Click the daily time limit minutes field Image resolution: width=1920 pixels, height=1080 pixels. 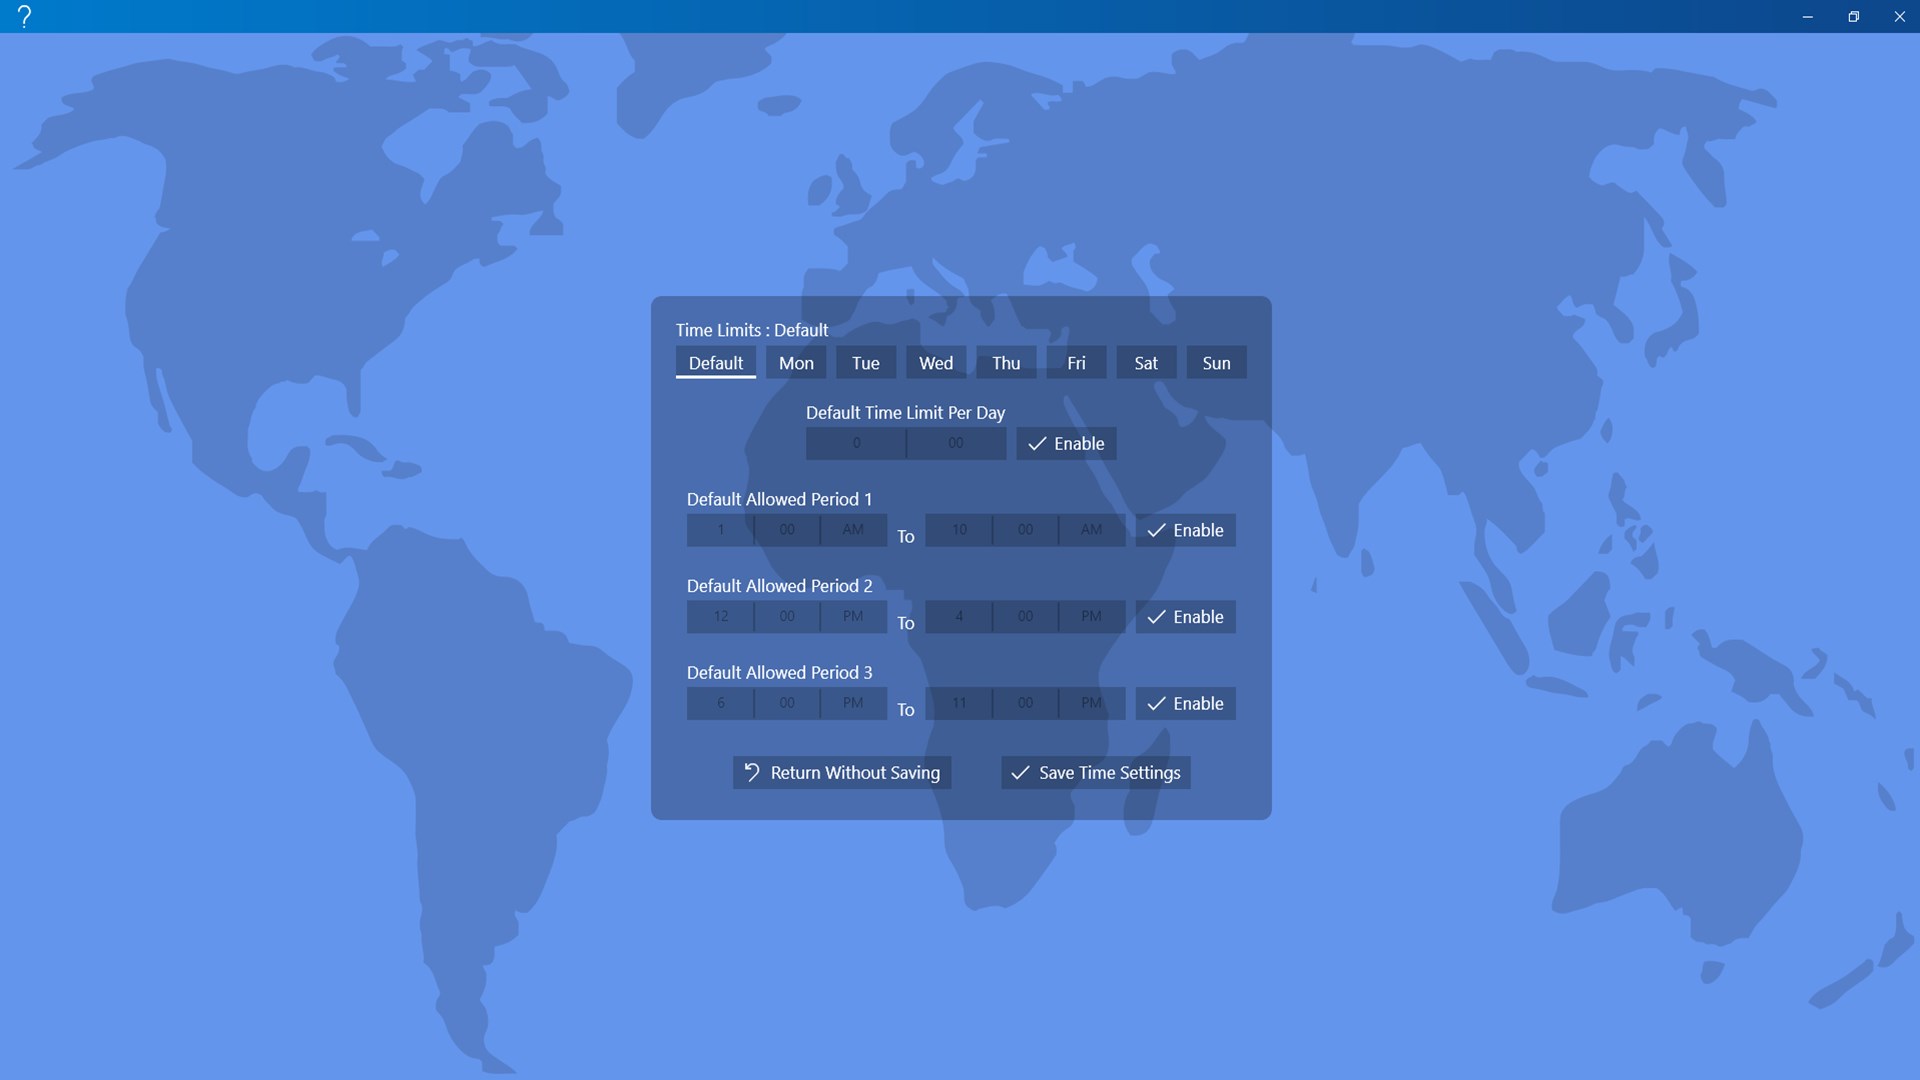956,443
